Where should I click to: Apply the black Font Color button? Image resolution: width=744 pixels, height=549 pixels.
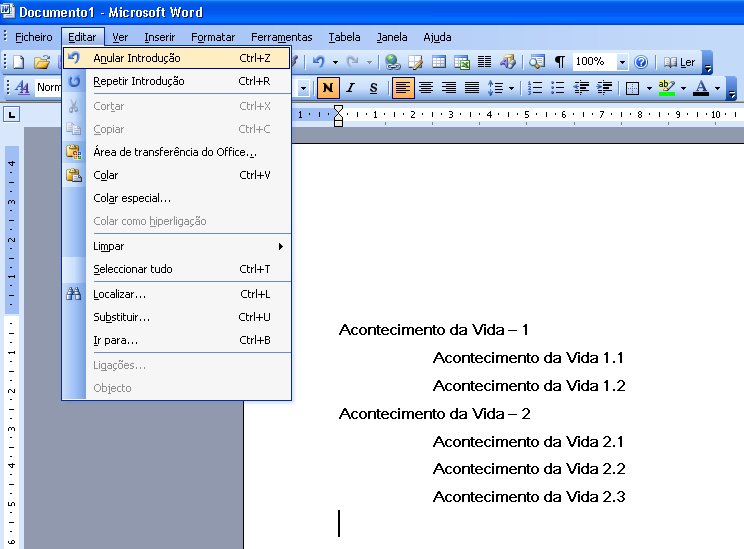pyautogui.click(x=701, y=88)
